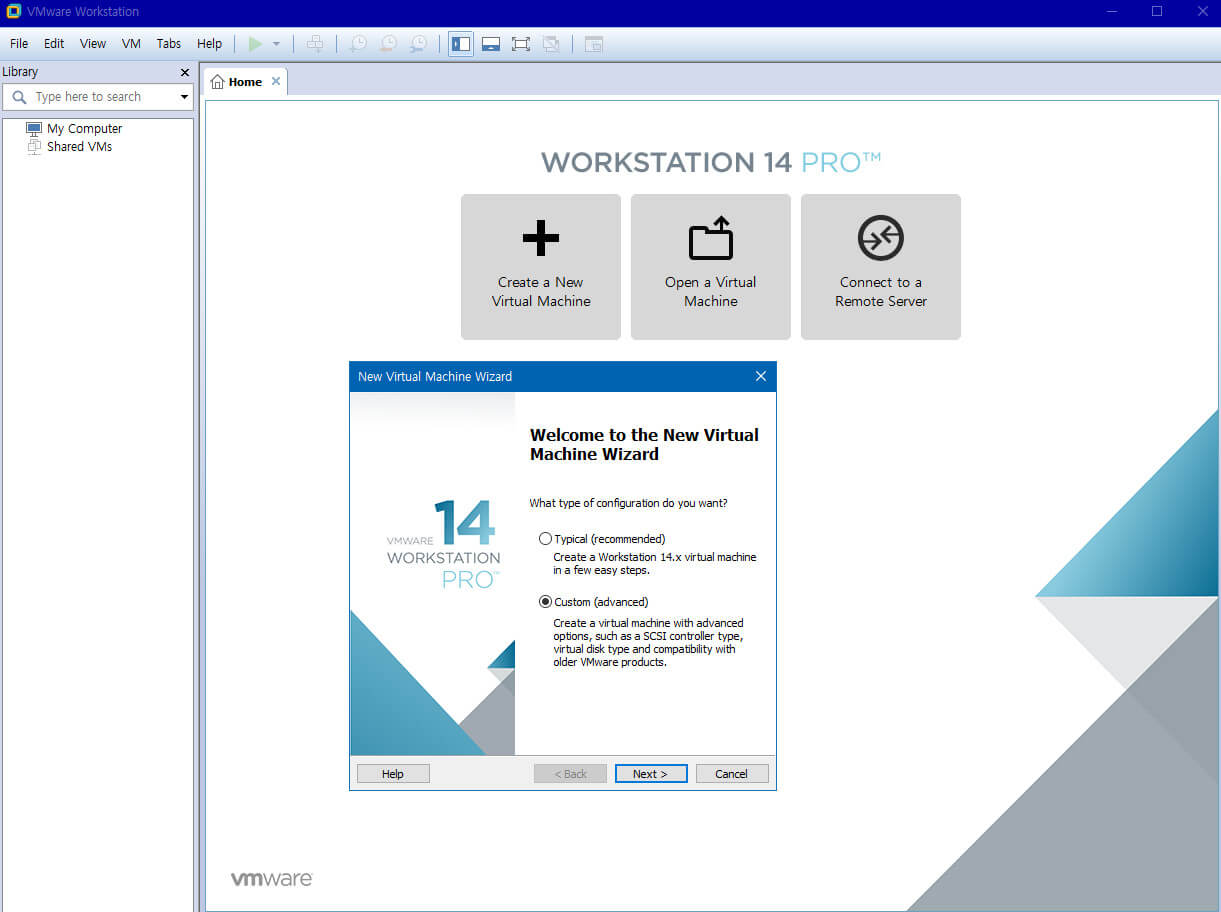Click the Connect to a Remote Server tile

point(881,267)
